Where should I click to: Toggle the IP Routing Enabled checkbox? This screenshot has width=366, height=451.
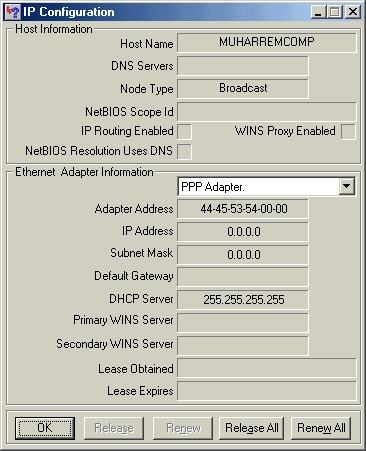click(x=184, y=131)
